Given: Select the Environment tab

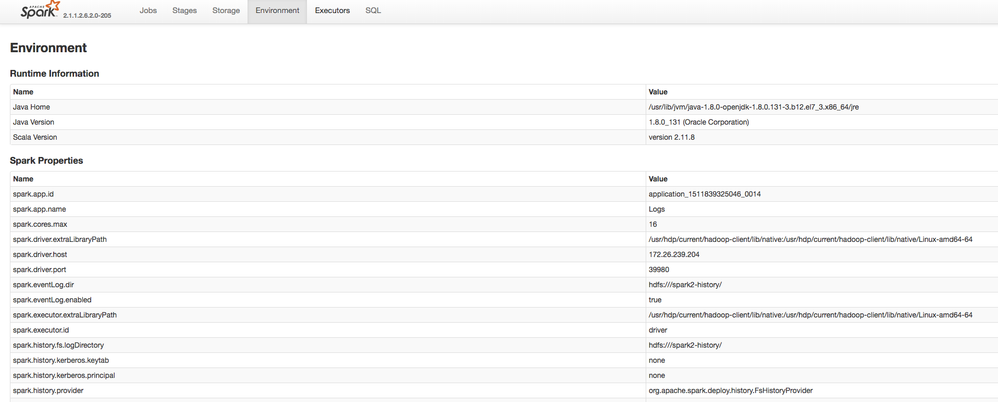Looking at the screenshot, I should coord(277,11).
